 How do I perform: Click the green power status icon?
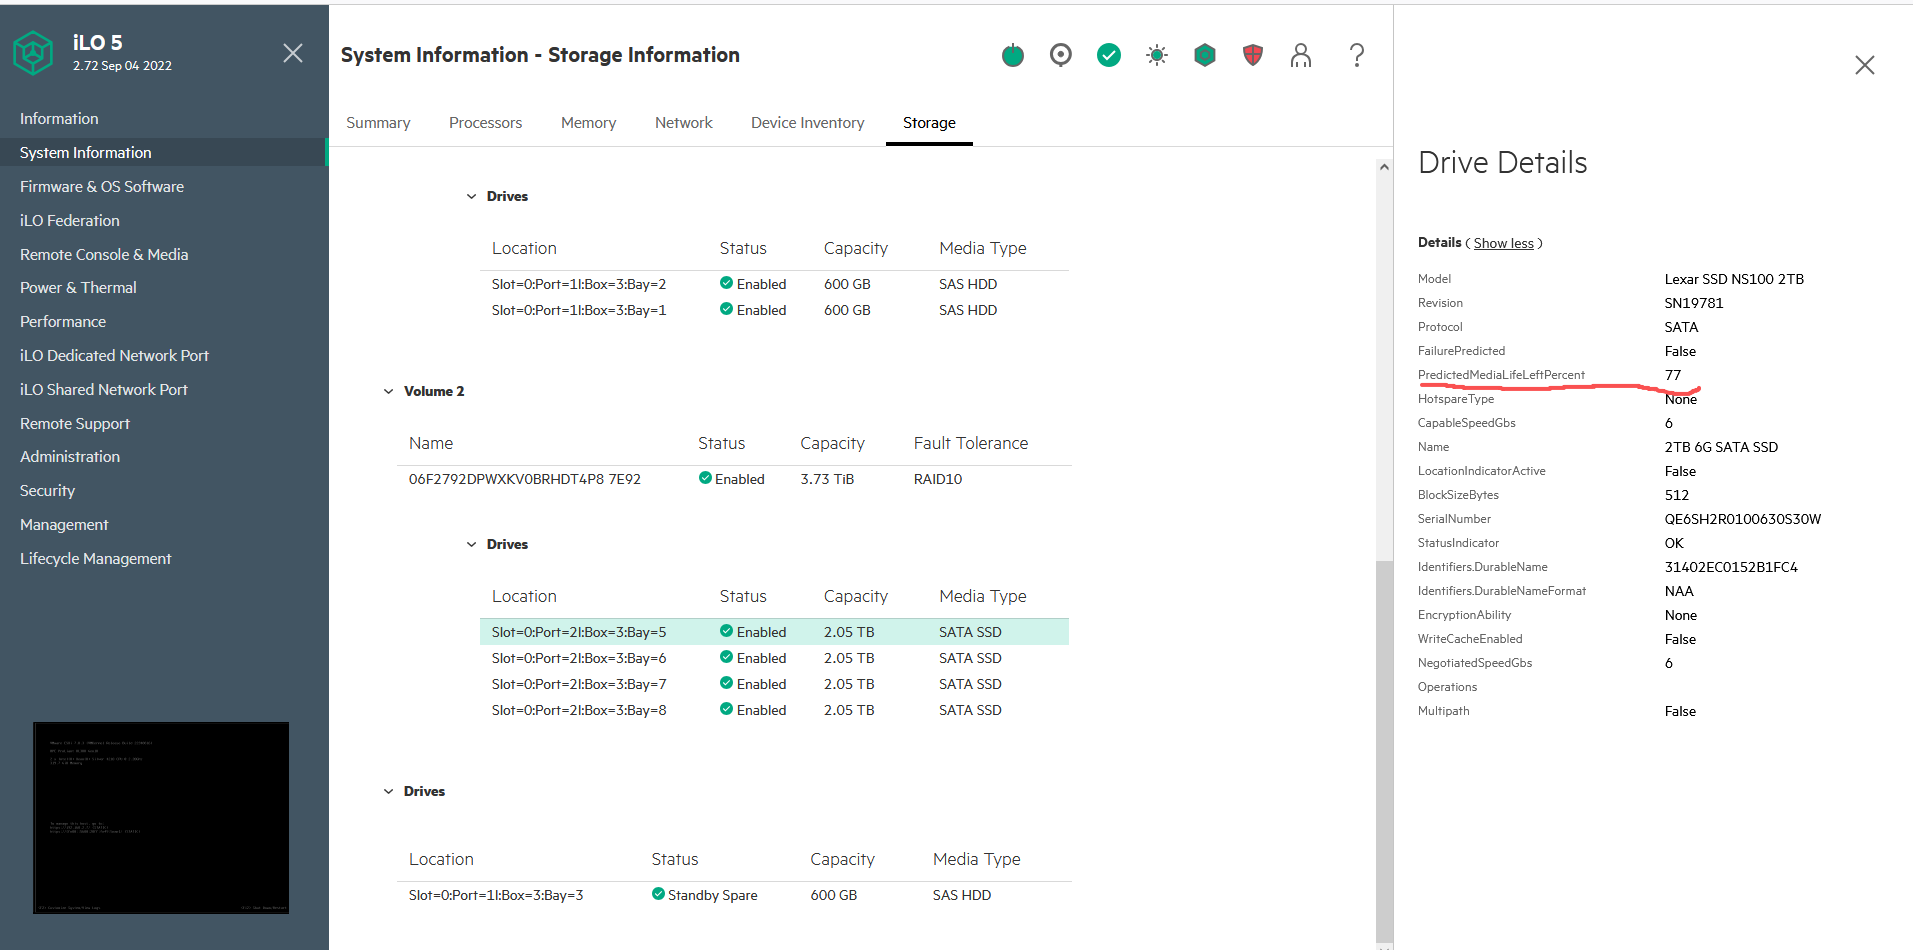[x=1012, y=55]
